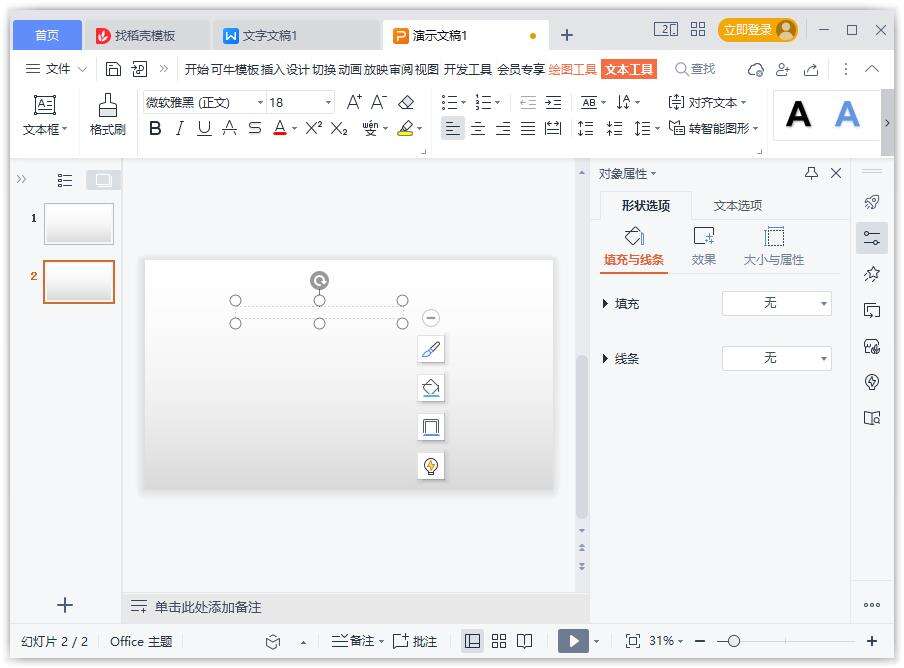This screenshot has height=668, width=904.
Task: Switch to slide thumbnail view icon
Action: pos(103,180)
